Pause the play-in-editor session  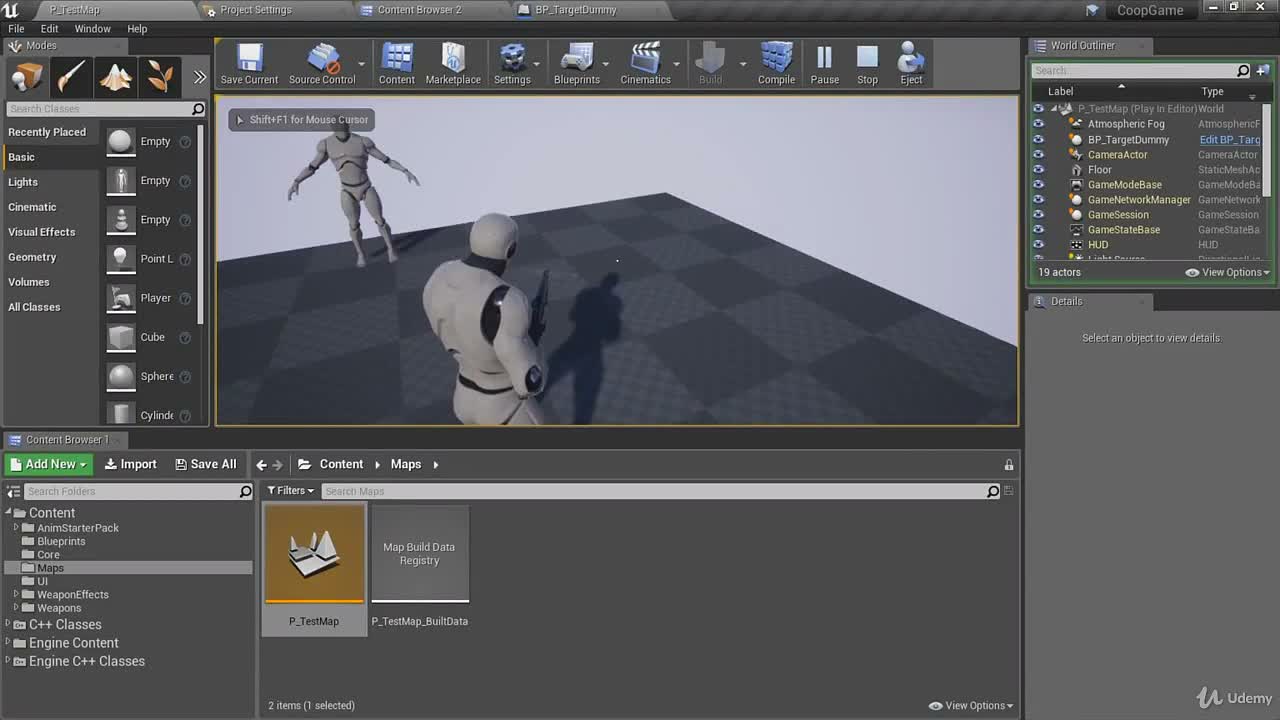coord(825,64)
